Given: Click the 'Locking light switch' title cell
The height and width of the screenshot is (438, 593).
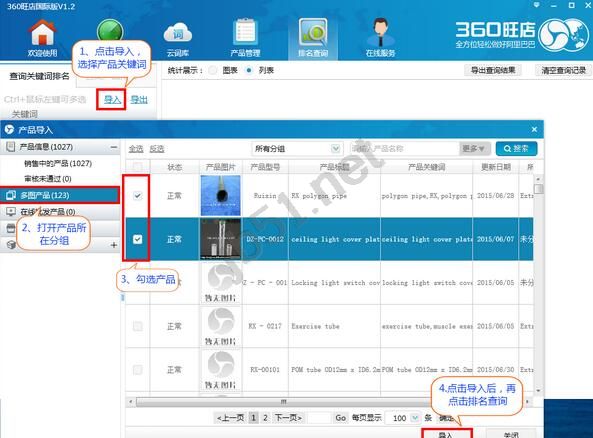Looking at the screenshot, I should tap(334, 283).
